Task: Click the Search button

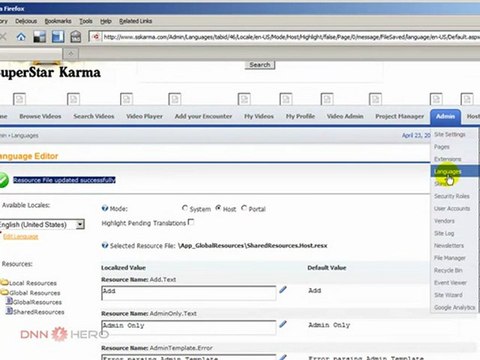Action: click(260, 65)
